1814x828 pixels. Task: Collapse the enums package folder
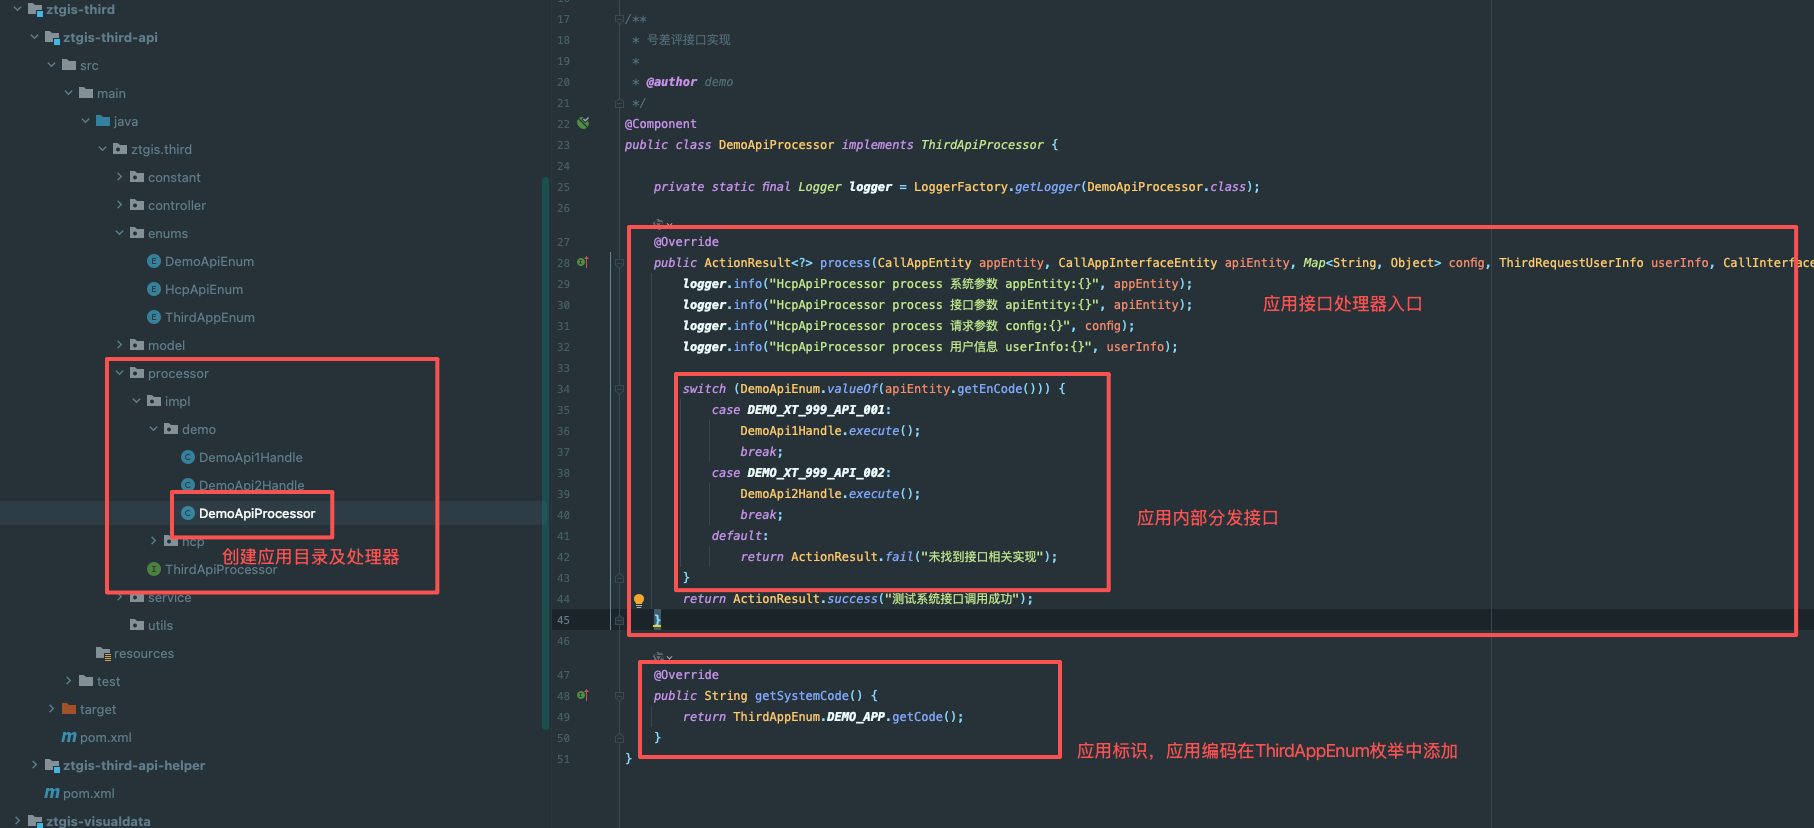(120, 233)
